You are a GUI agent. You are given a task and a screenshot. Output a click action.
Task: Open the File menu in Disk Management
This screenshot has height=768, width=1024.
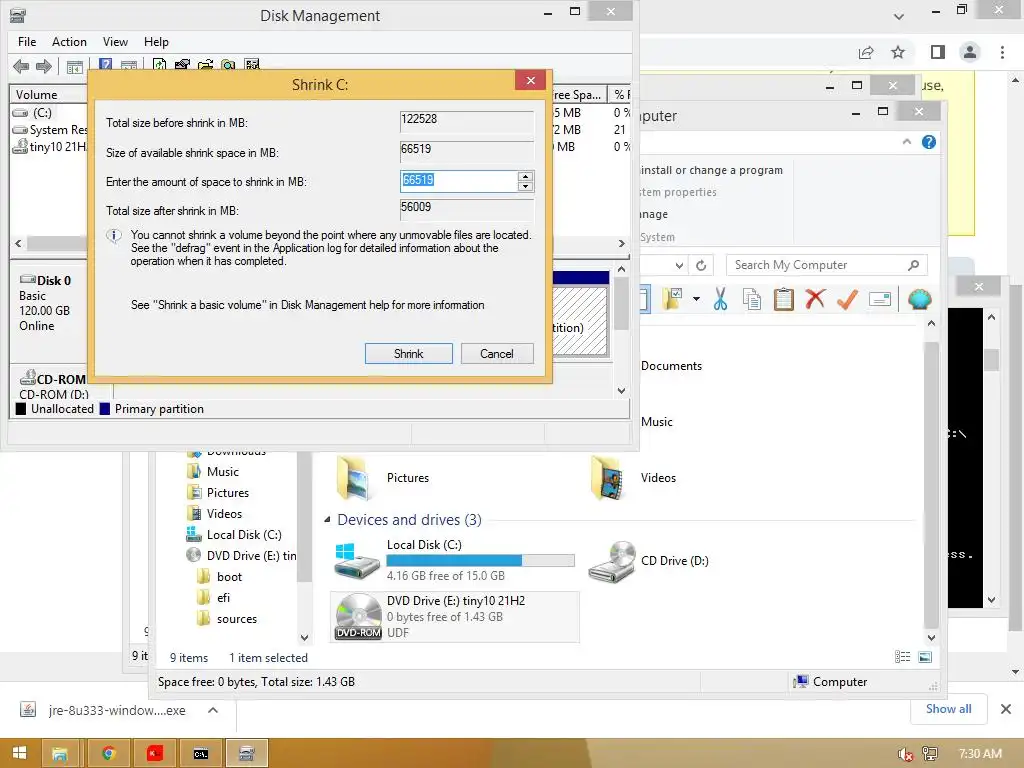(27, 42)
